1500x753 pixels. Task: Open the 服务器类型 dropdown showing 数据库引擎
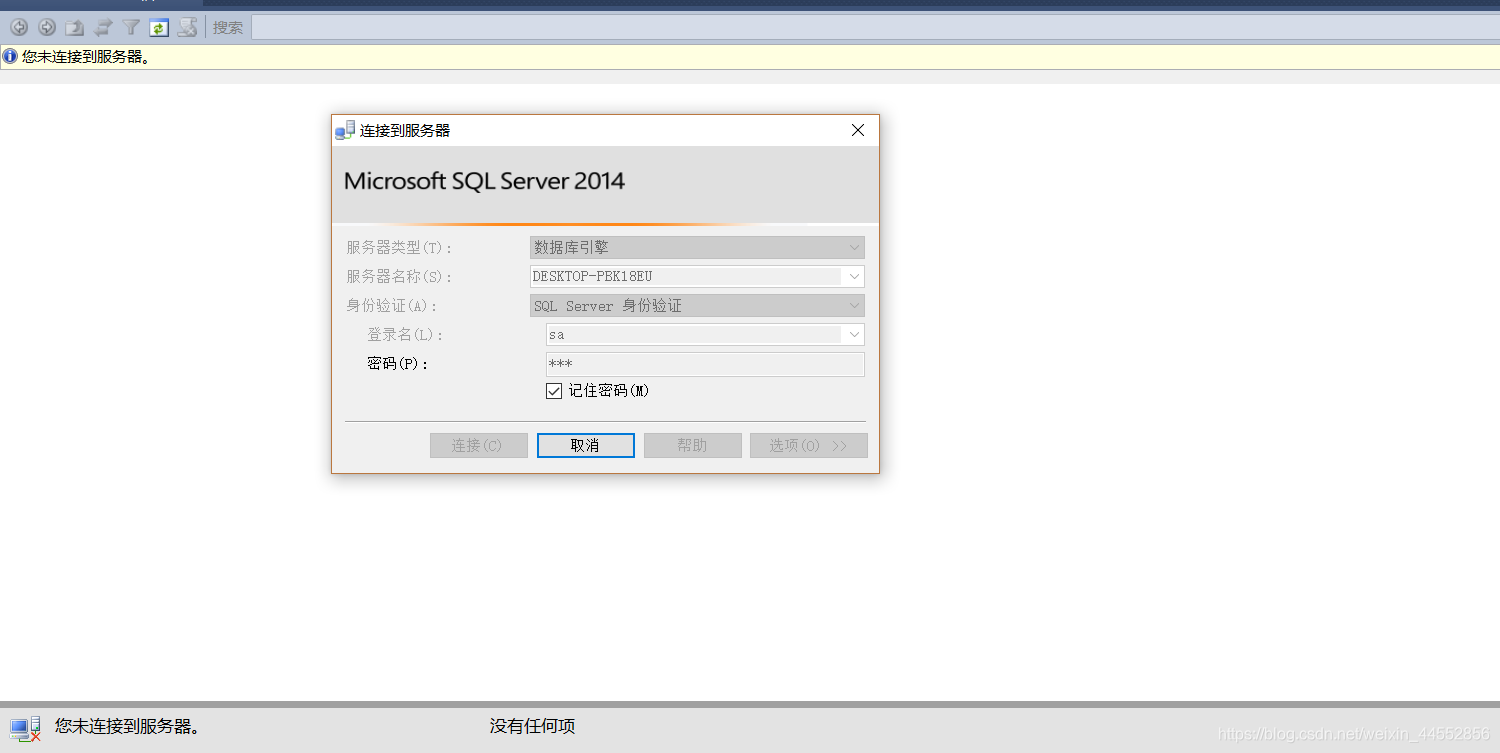697,247
